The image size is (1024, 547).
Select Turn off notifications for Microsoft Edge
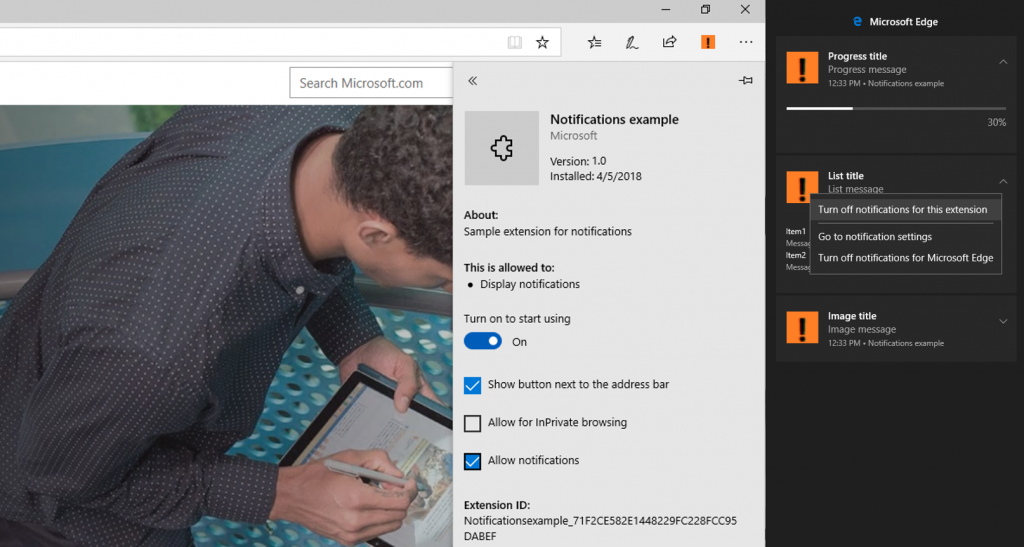(x=905, y=258)
